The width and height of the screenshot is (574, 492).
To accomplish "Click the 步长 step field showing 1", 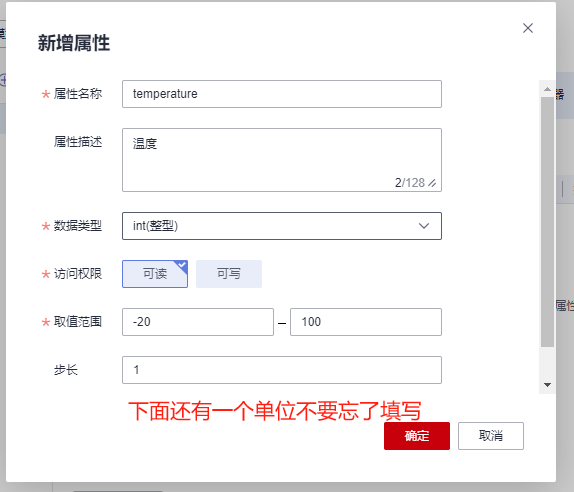I will coord(282,370).
